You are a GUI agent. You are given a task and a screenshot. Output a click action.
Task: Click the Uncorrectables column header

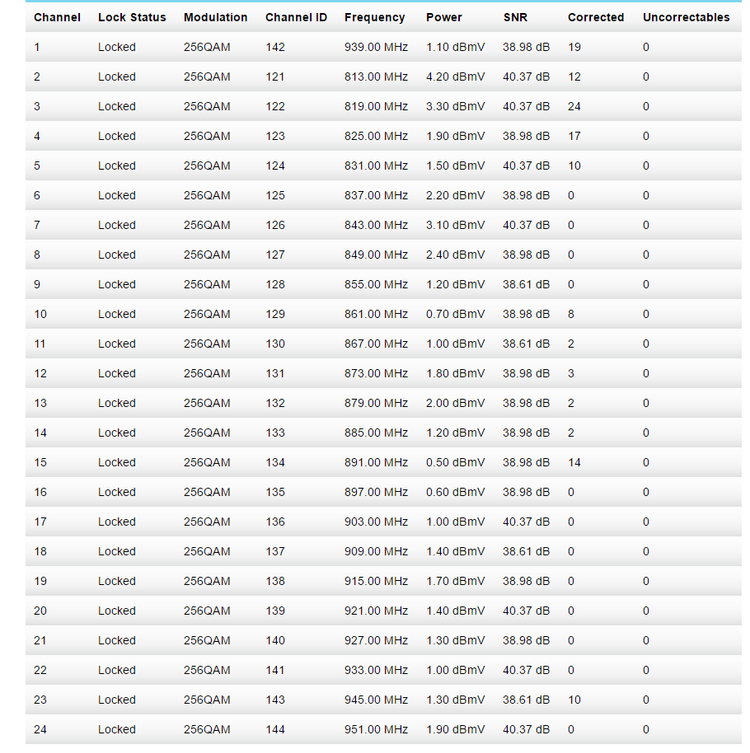[x=686, y=17]
